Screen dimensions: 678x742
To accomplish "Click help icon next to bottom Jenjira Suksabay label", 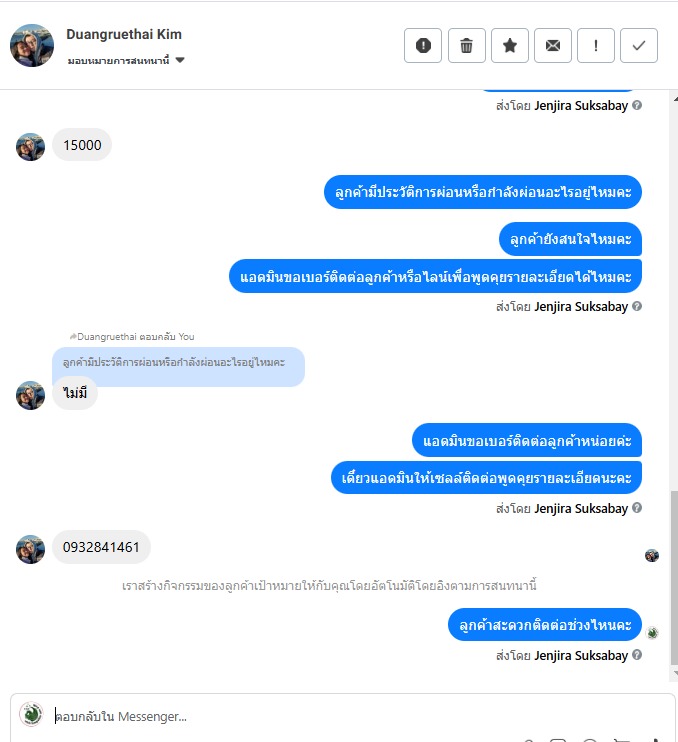I will click(x=637, y=654).
